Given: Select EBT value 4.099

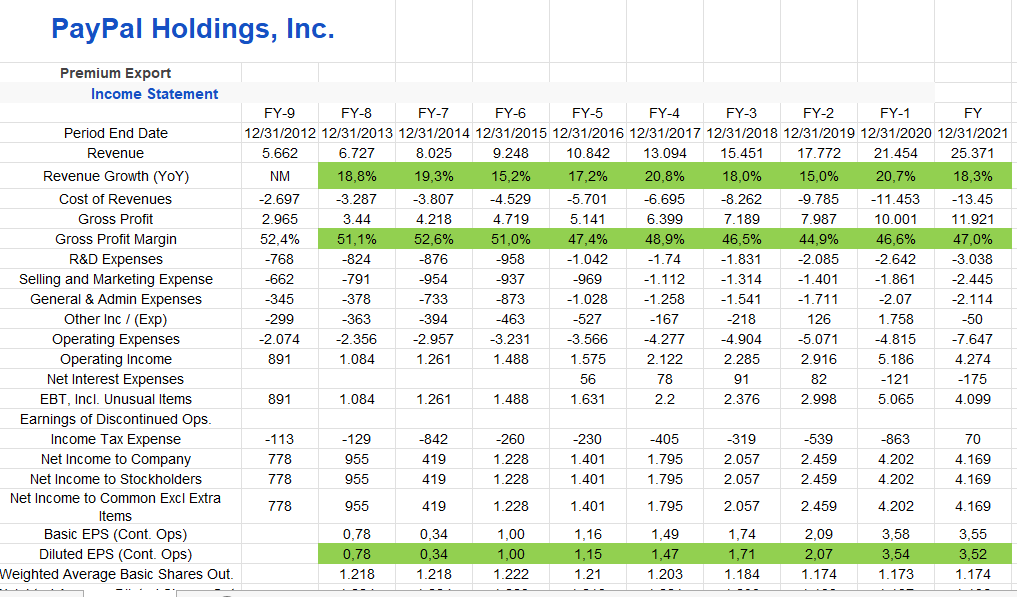Looking at the screenshot, I should coord(973,400).
